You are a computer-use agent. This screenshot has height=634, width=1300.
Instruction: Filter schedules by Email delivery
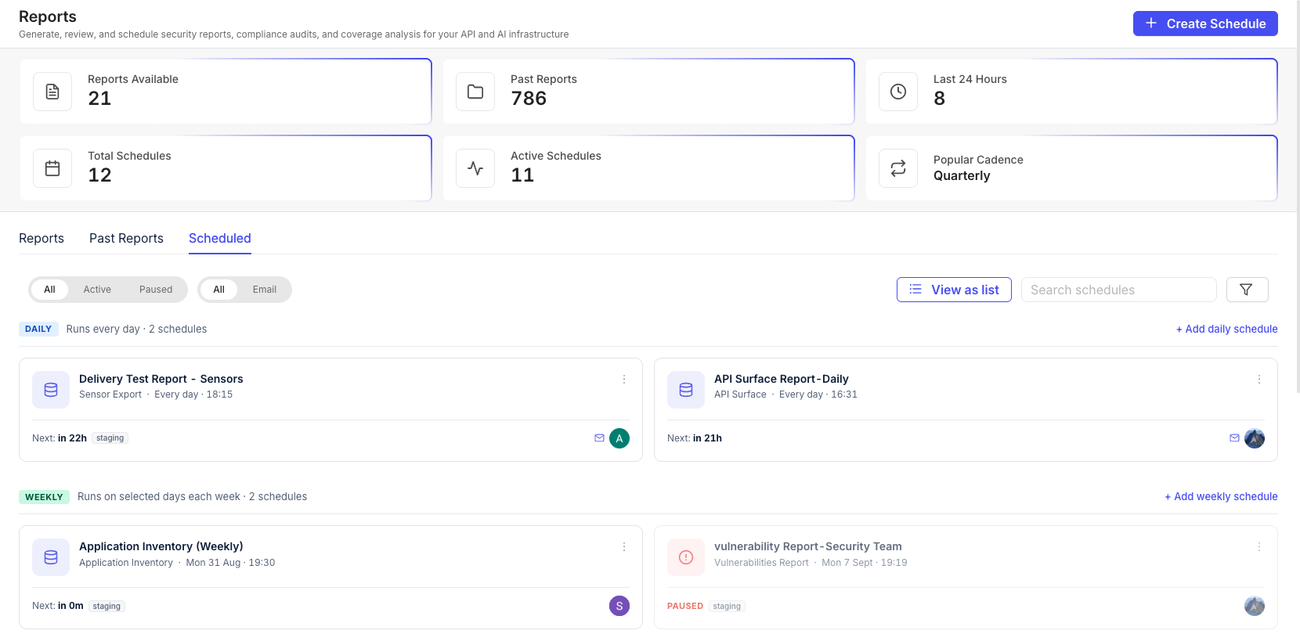[x=264, y=289]
